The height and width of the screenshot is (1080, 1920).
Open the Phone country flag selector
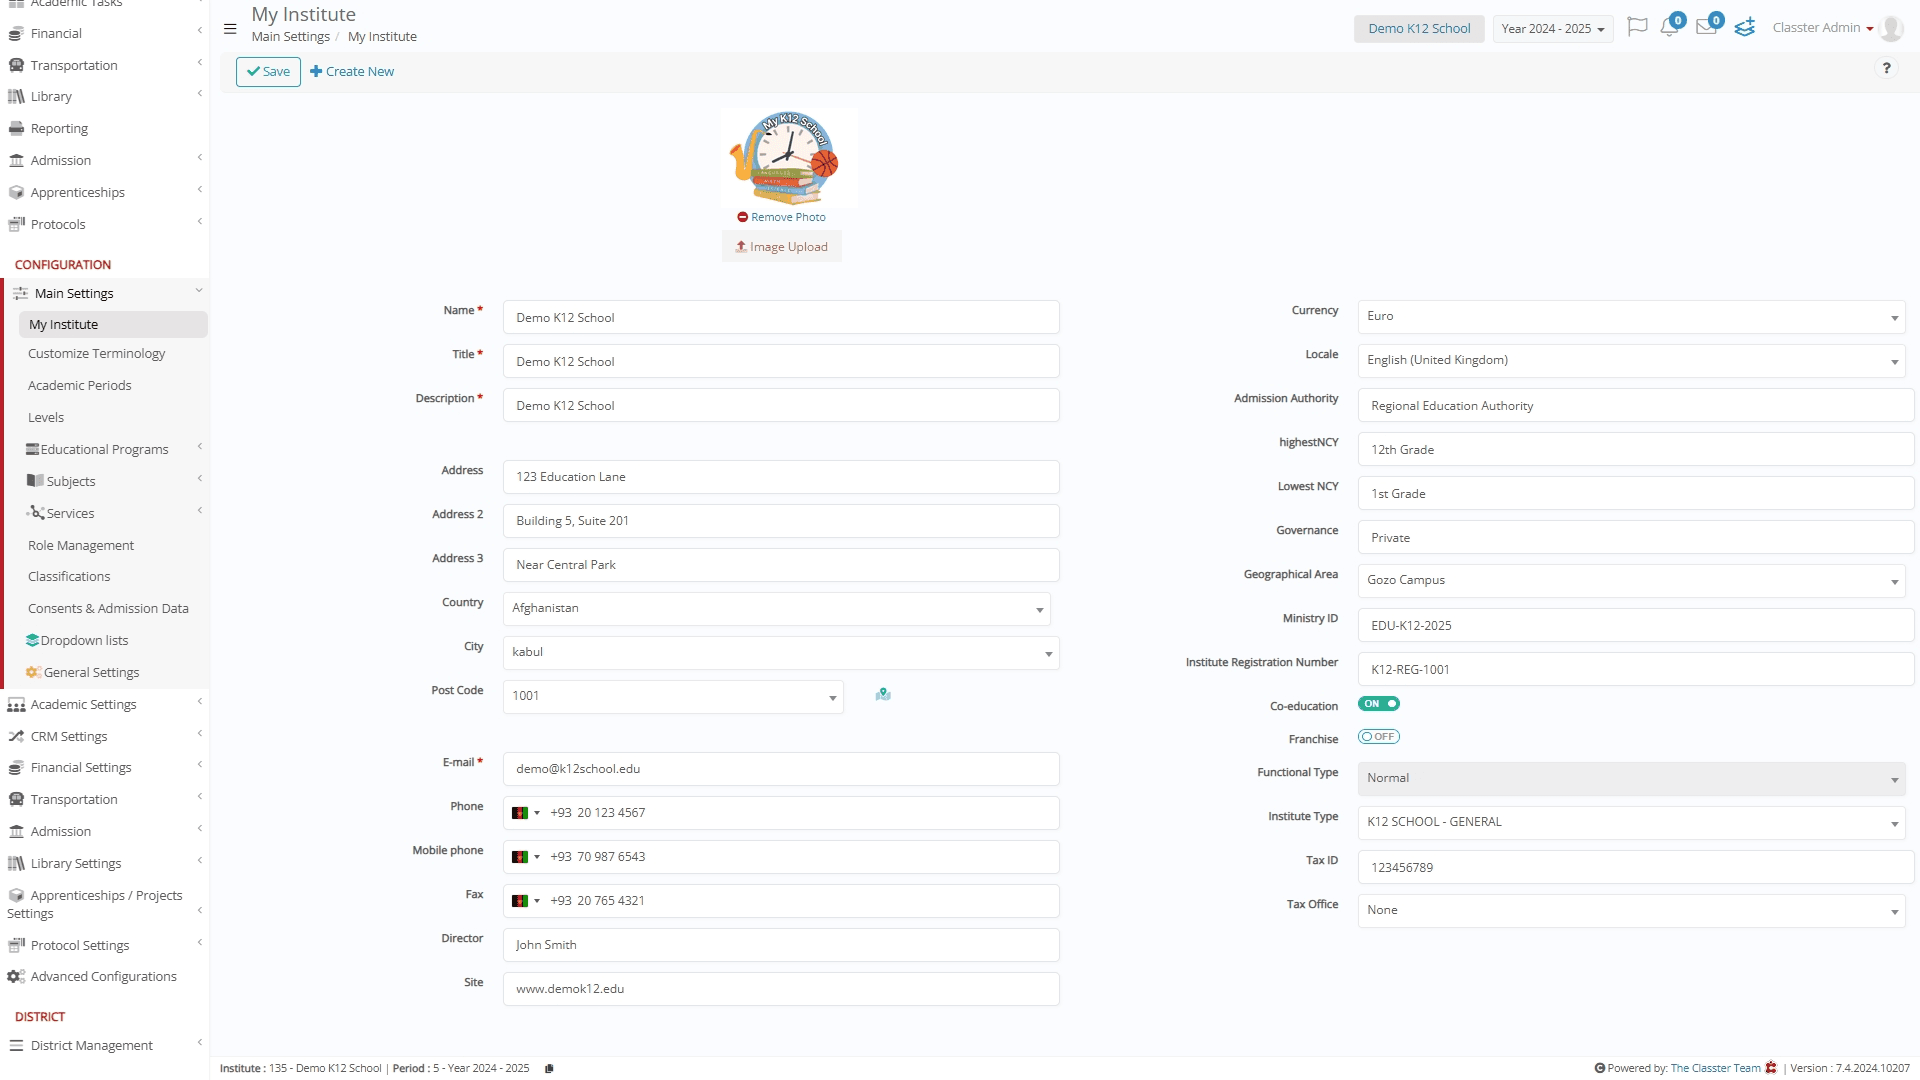pyautogui.click(x=525, y=813)
